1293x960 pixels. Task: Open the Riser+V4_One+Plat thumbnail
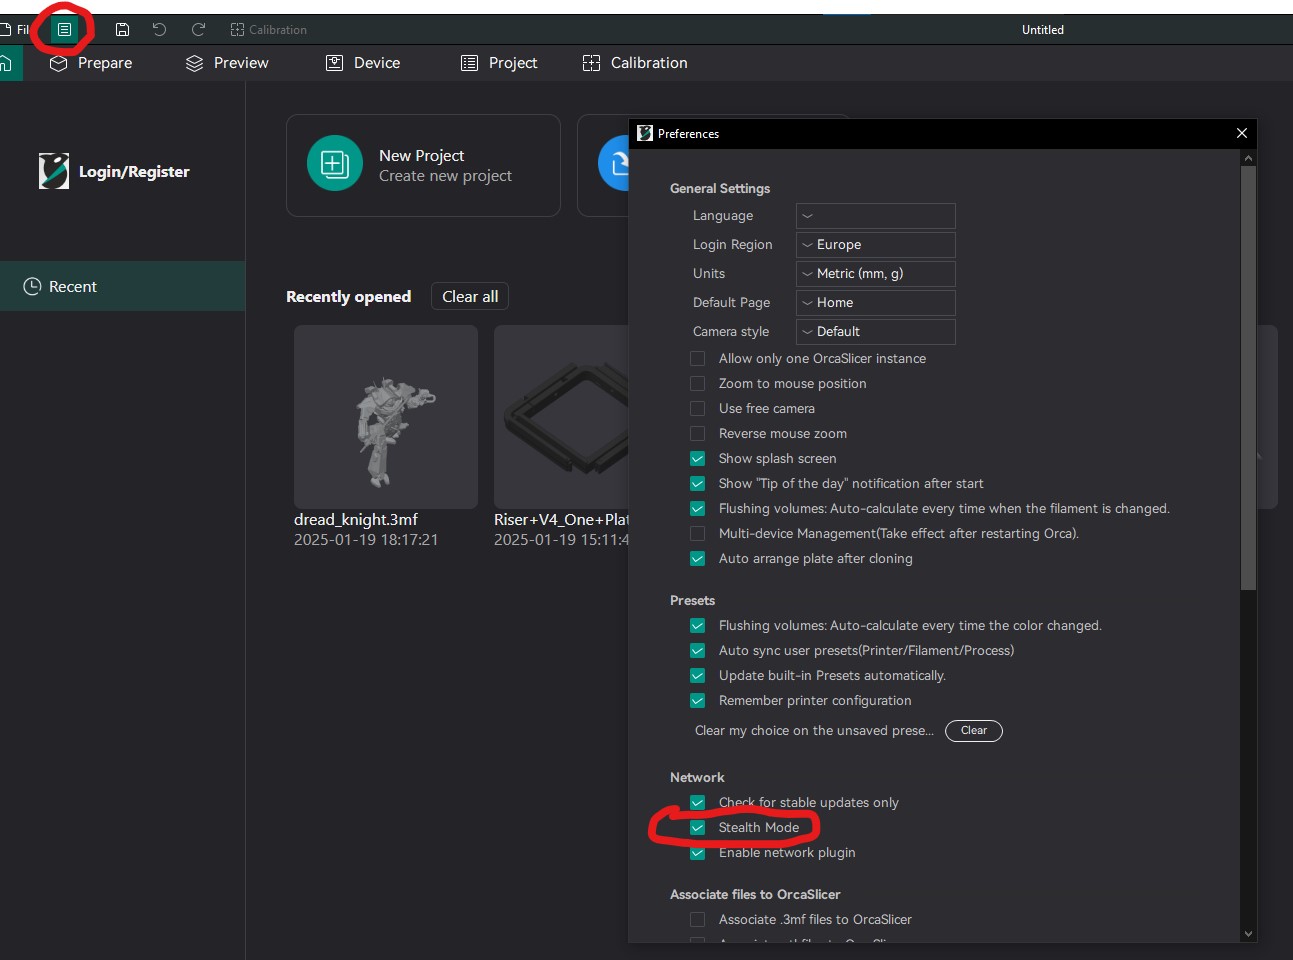point(561,417)
